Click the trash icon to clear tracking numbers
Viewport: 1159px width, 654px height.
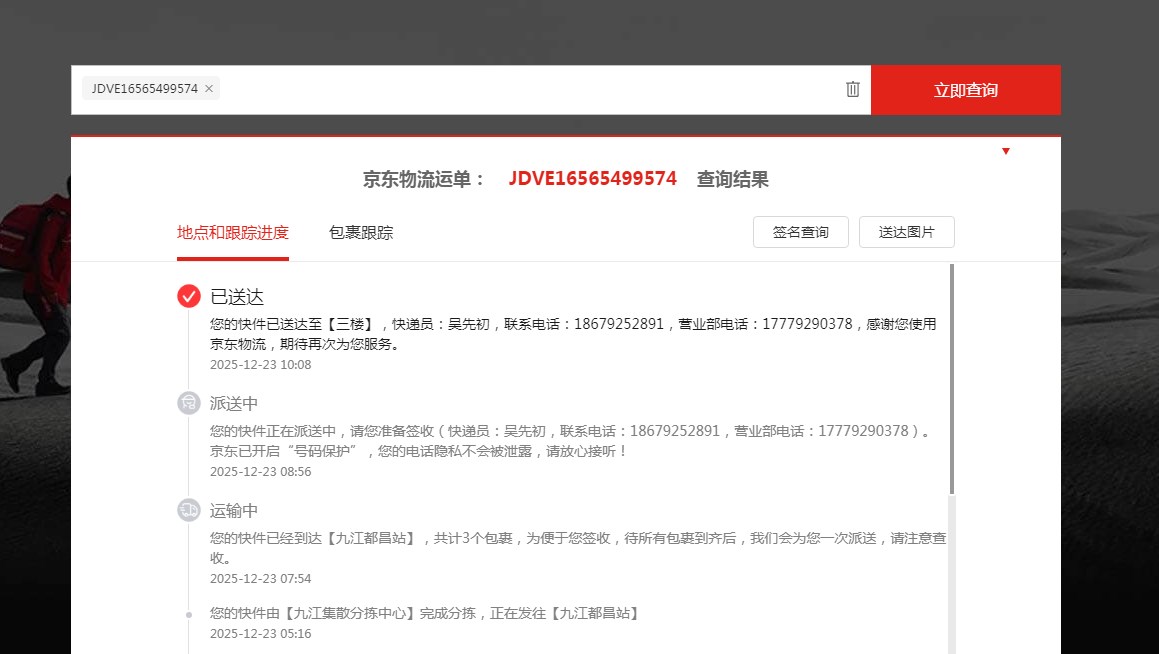tap(852, 89)
